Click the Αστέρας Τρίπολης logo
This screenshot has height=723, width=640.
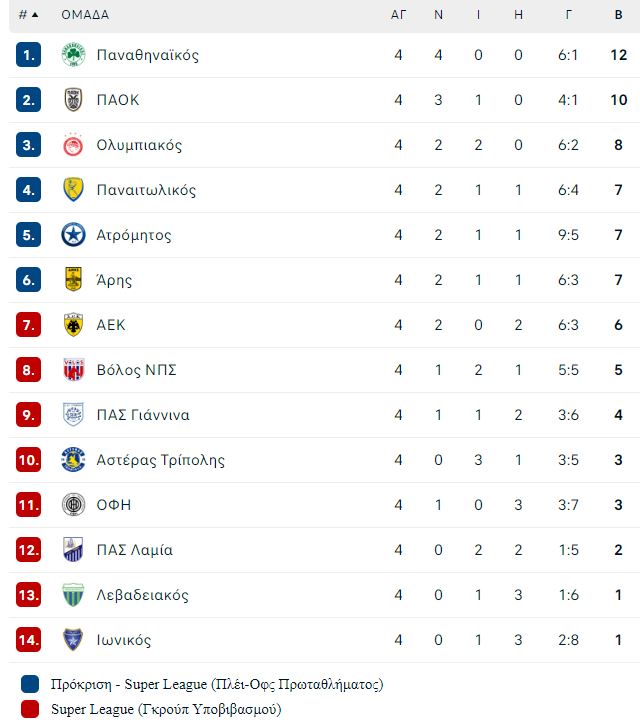tap(73, 460)
